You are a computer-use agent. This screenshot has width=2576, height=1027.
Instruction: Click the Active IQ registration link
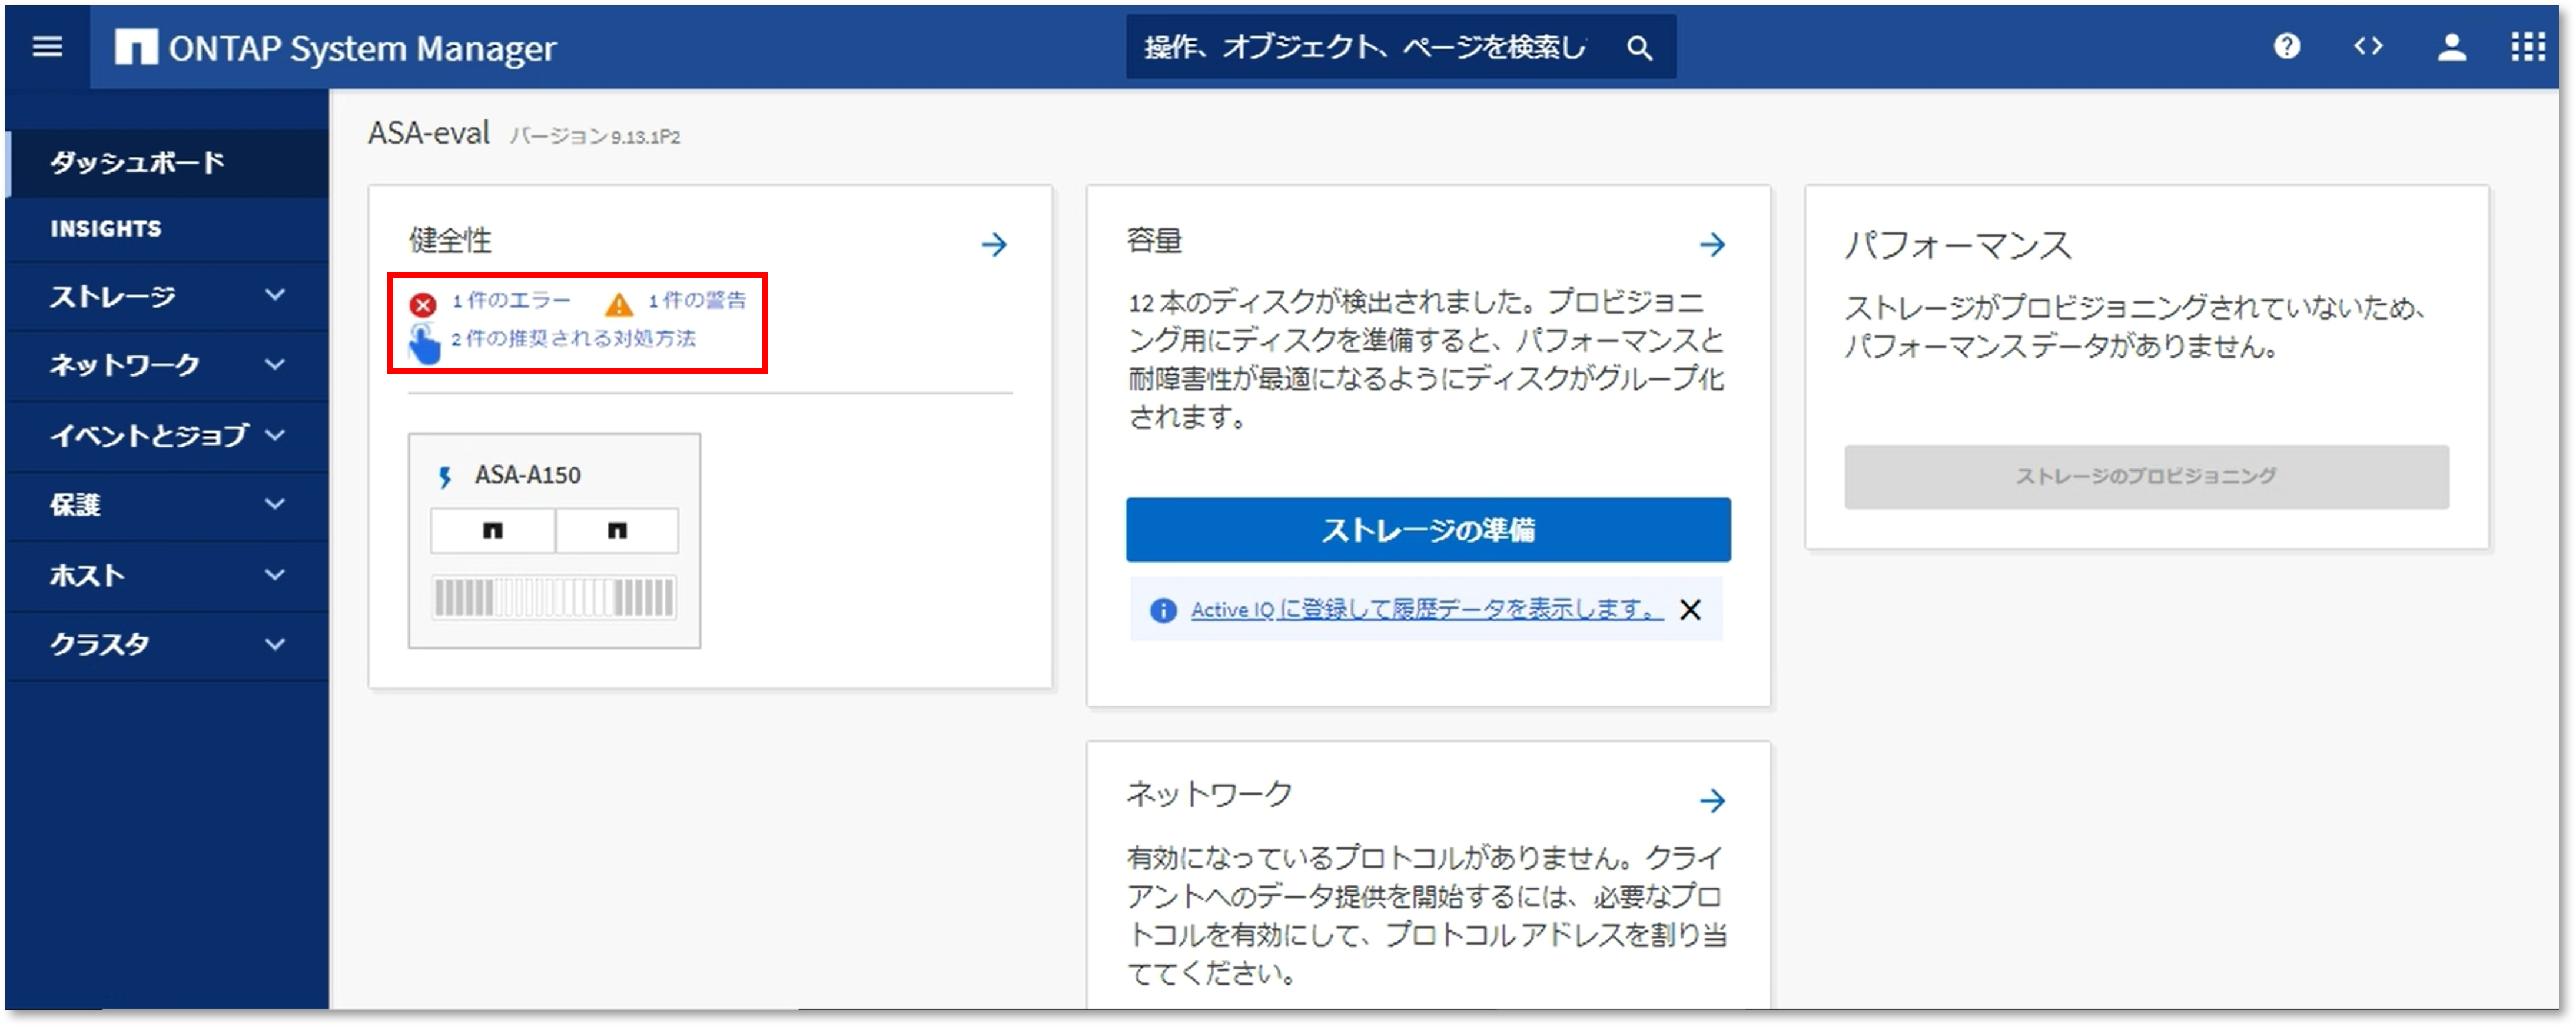click(x=1427, y=609)
